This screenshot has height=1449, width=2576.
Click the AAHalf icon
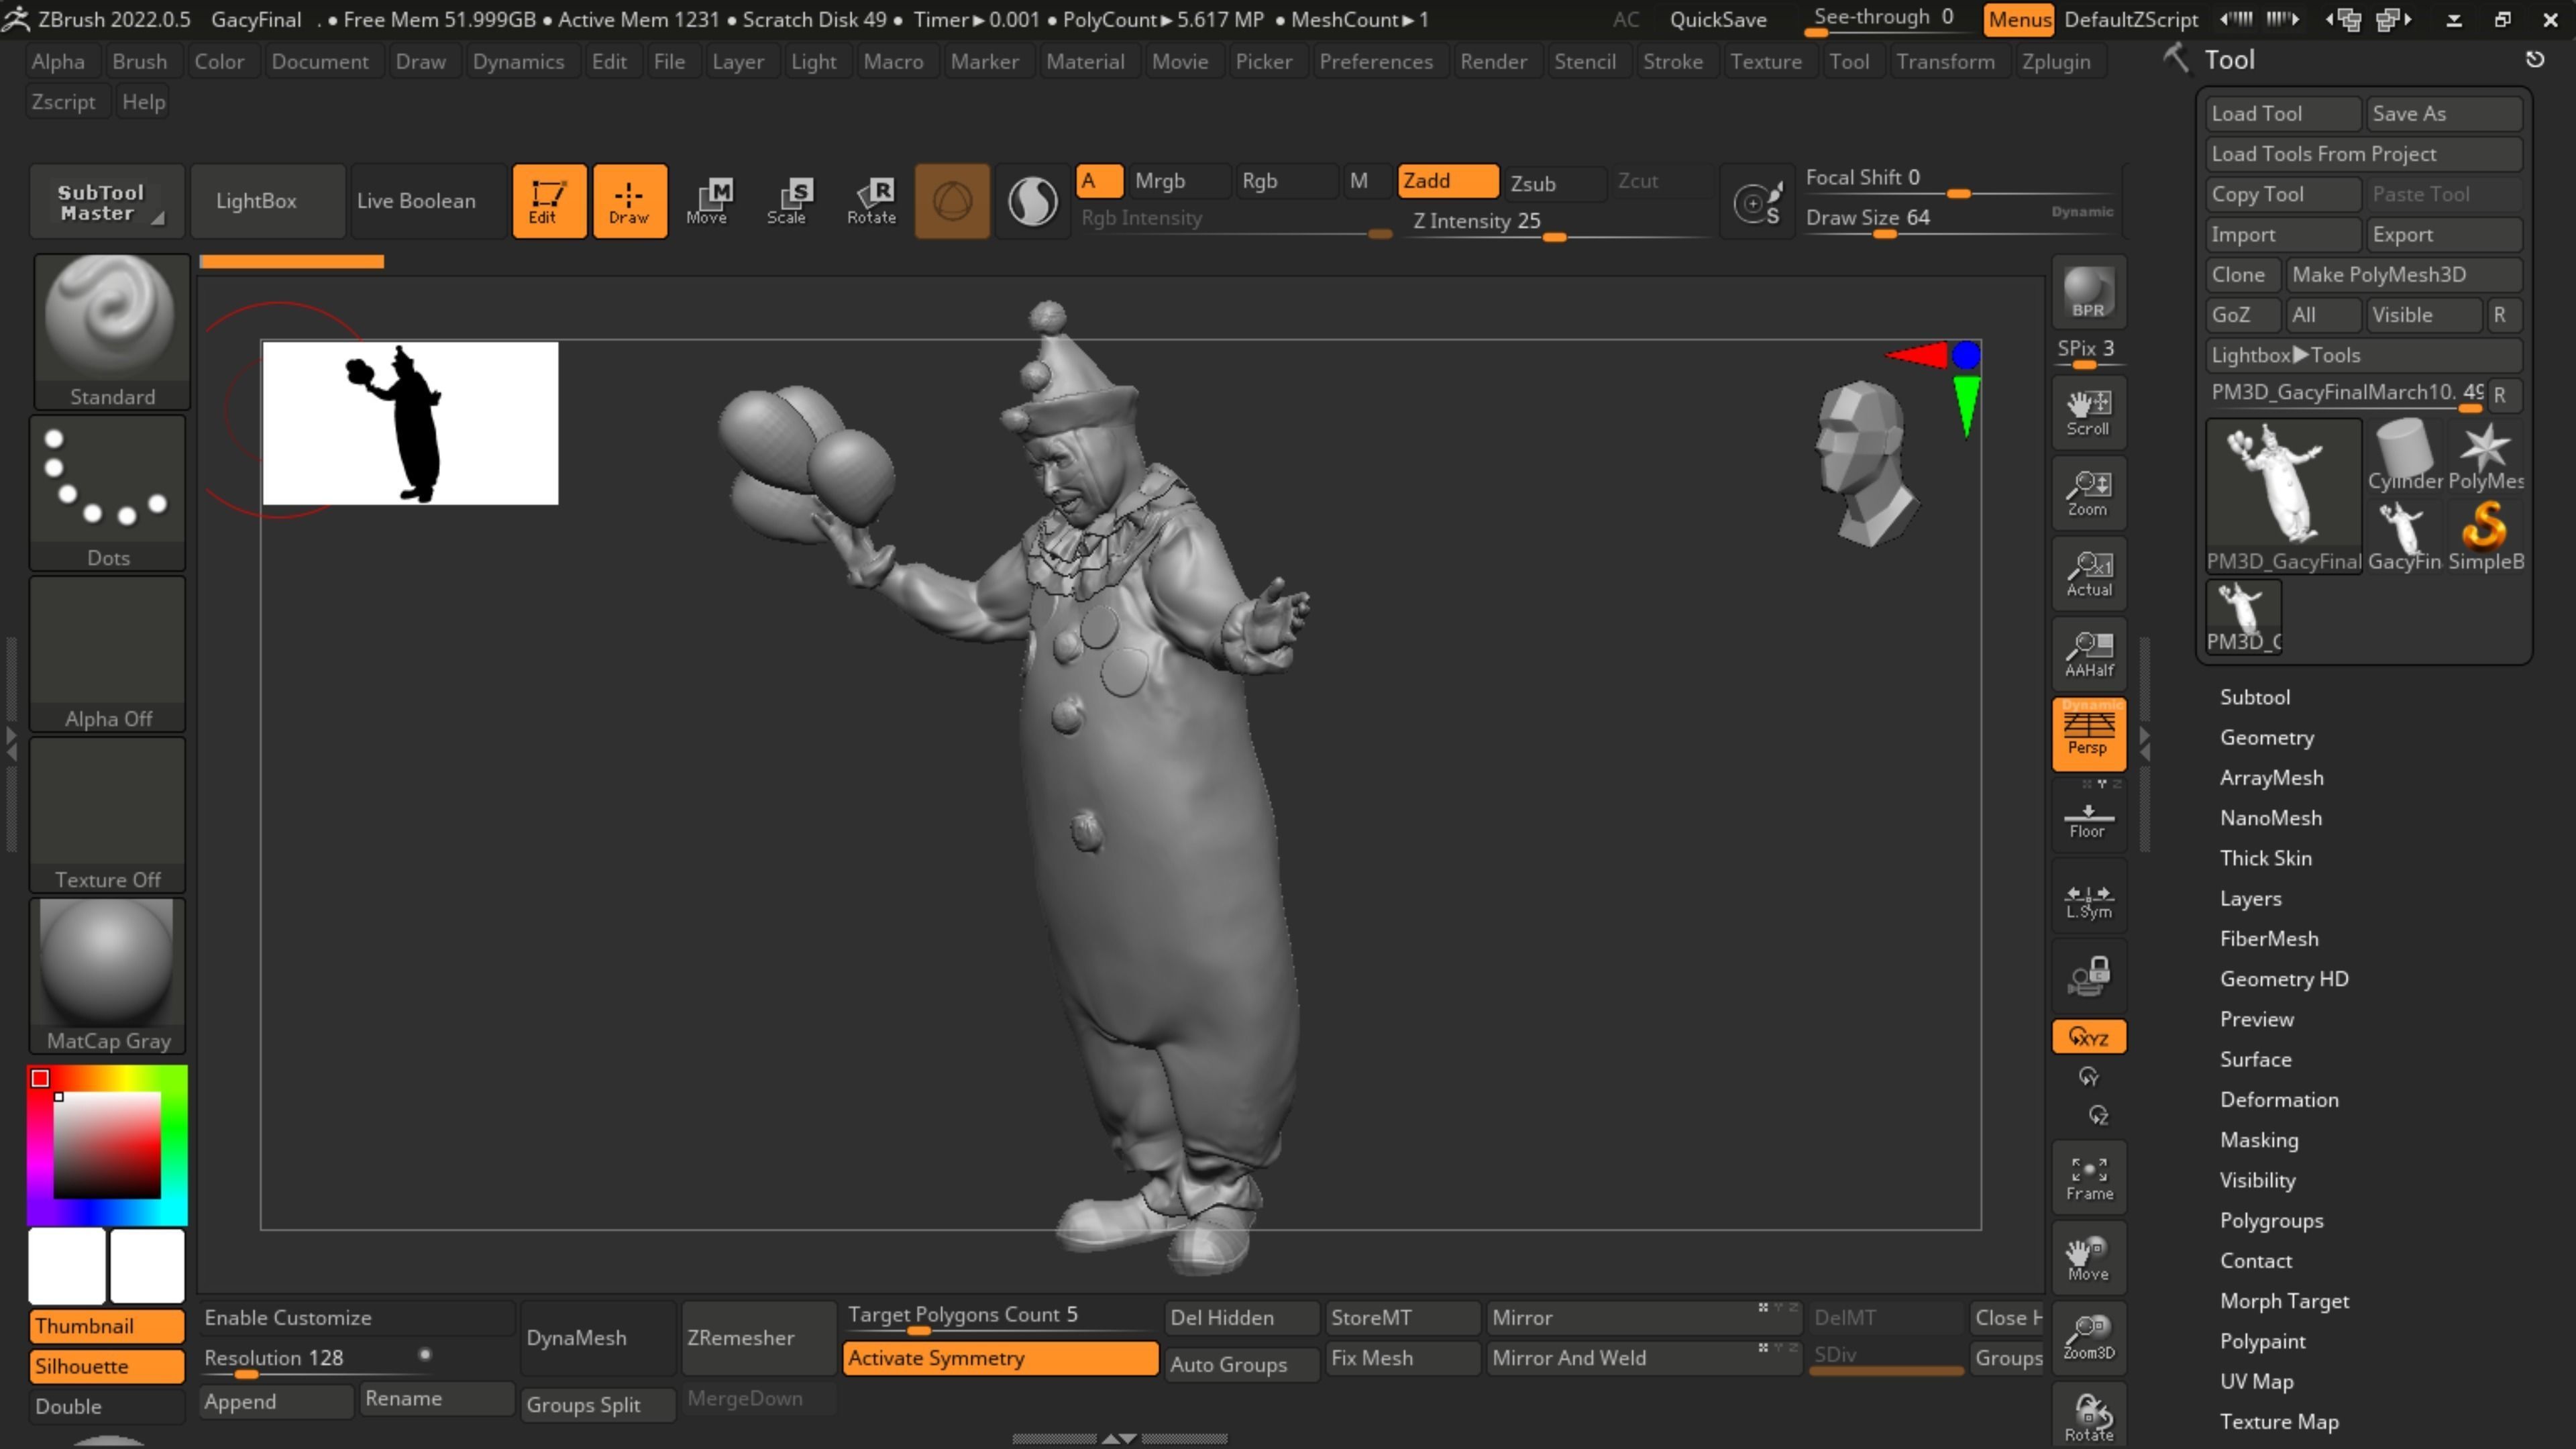pos(2088,654)
